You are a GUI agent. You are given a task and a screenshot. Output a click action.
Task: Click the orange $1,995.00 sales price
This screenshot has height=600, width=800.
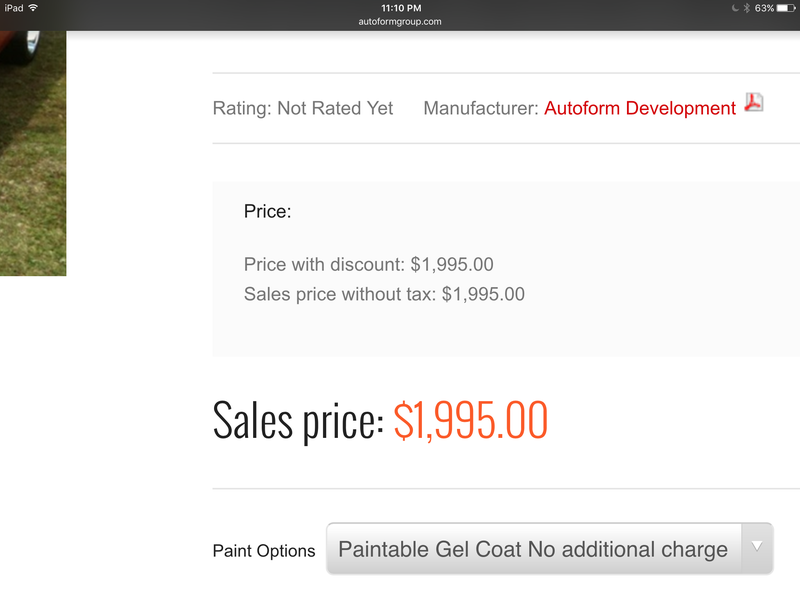[470, 420]
